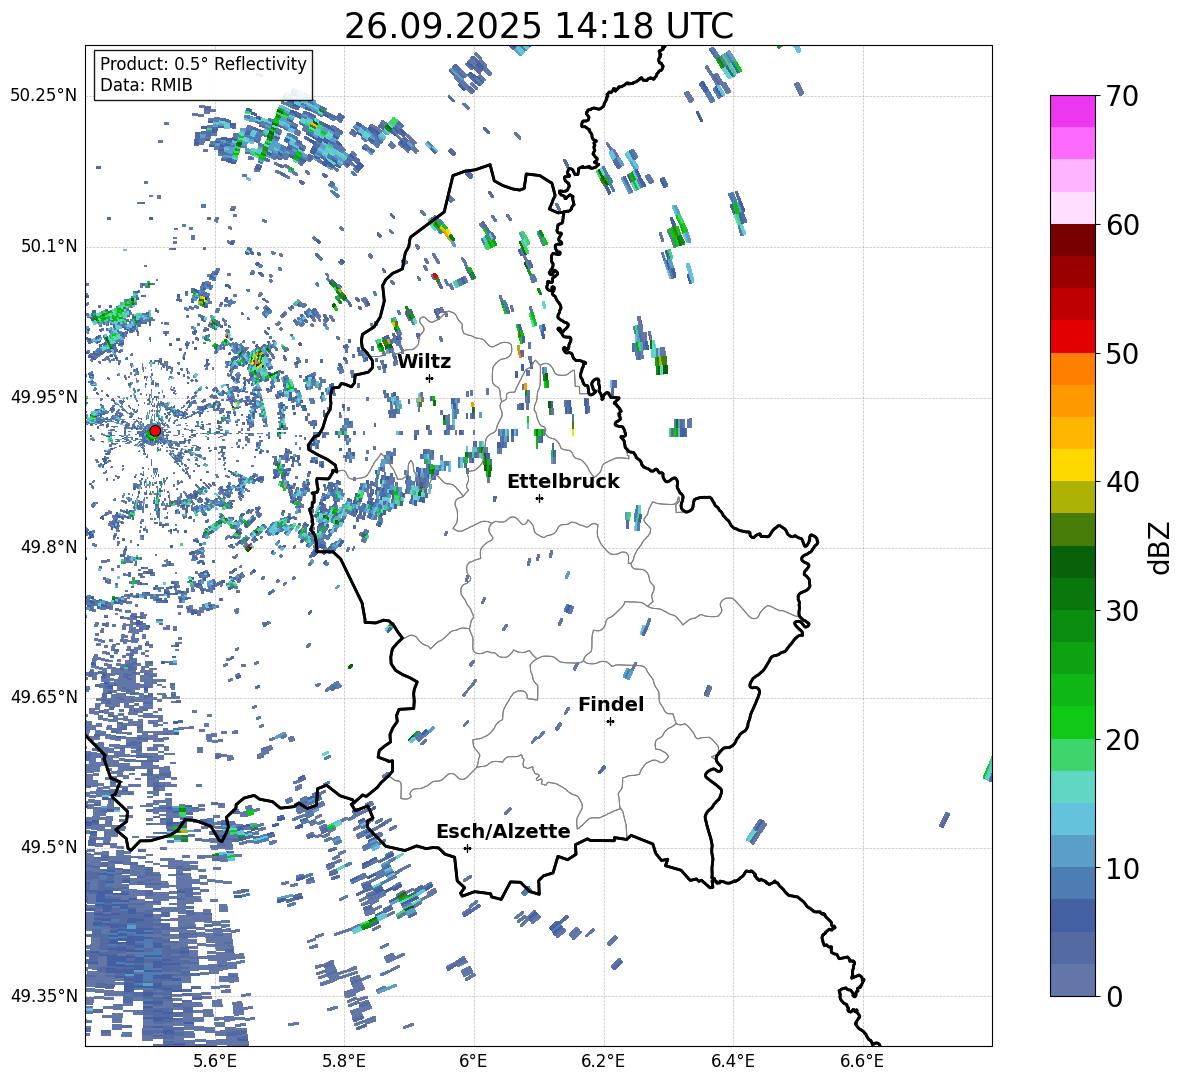Click the 50.25°N latitude label
The height and width of the screenshot is (1081, 1184).
(44, 96)
